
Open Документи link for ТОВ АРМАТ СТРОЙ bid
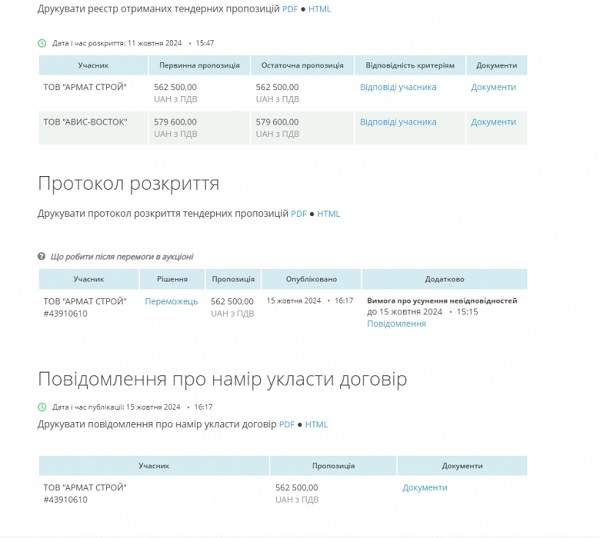pos(493,87)
